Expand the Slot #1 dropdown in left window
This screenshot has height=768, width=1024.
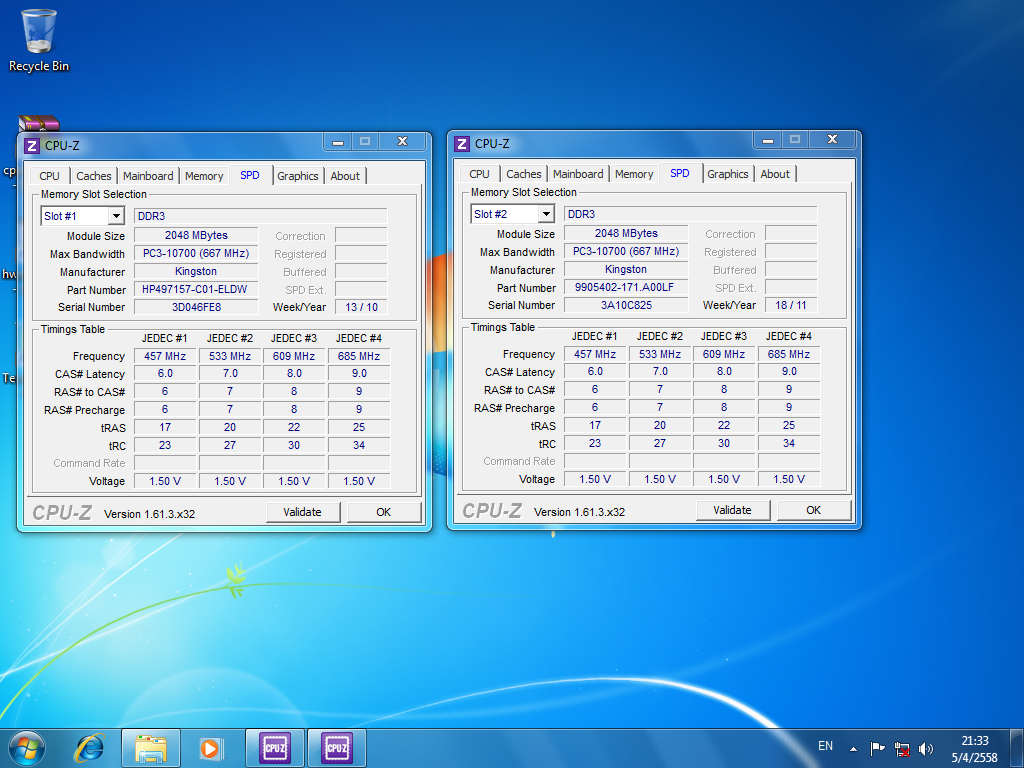(x=116, y=216)
